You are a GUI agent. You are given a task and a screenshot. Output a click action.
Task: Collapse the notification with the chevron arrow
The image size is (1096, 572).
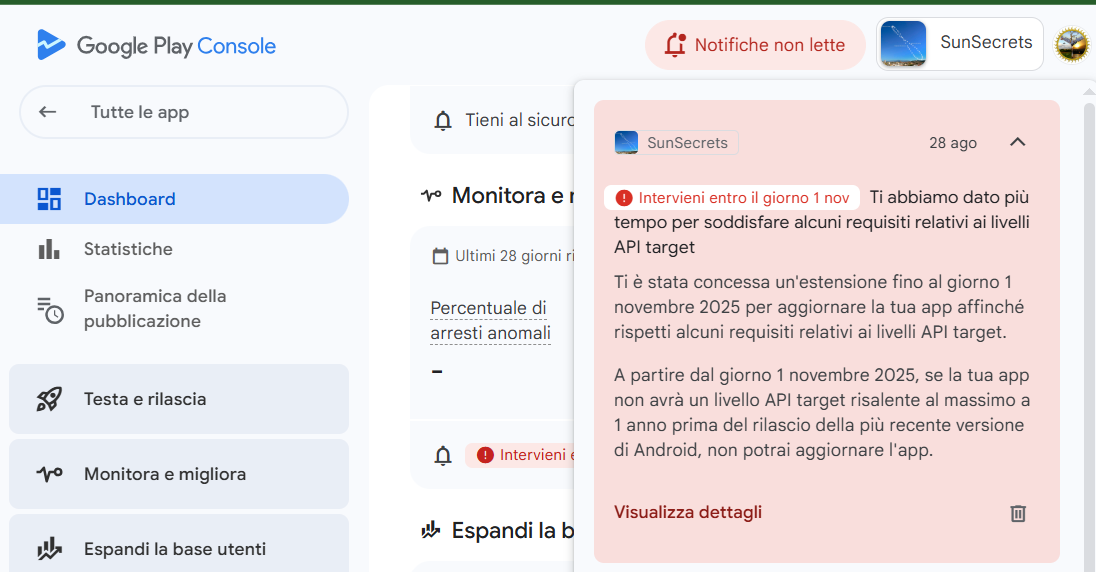coord(1017,142)
